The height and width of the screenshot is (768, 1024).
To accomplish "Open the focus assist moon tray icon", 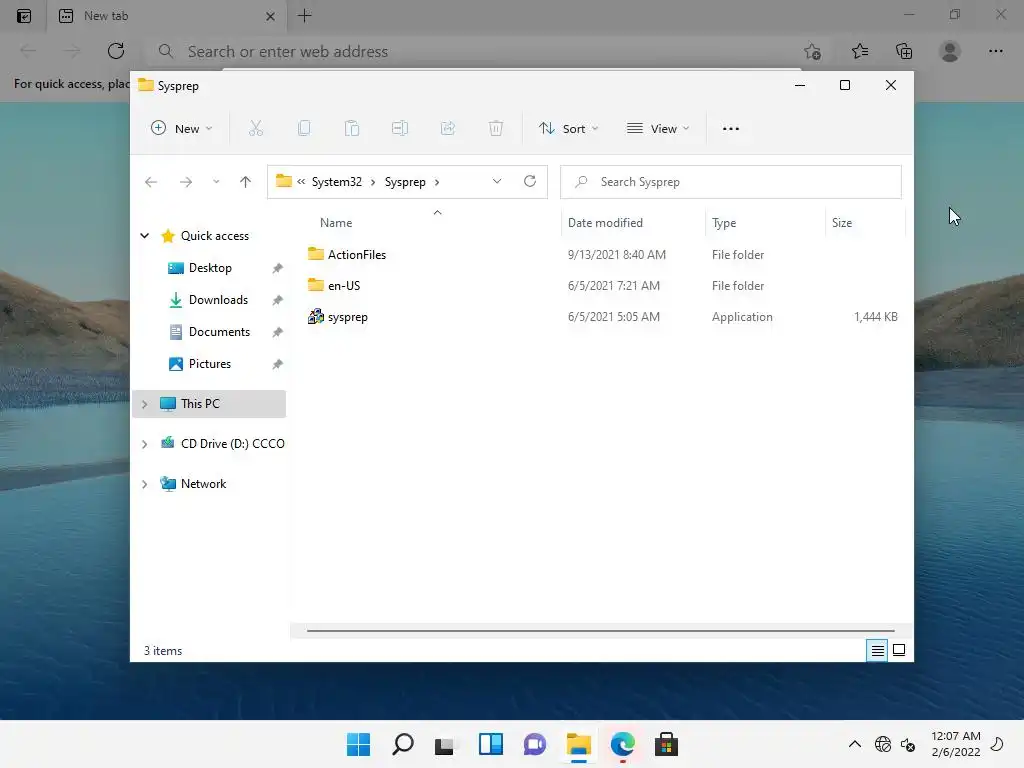I will [997, 744].
